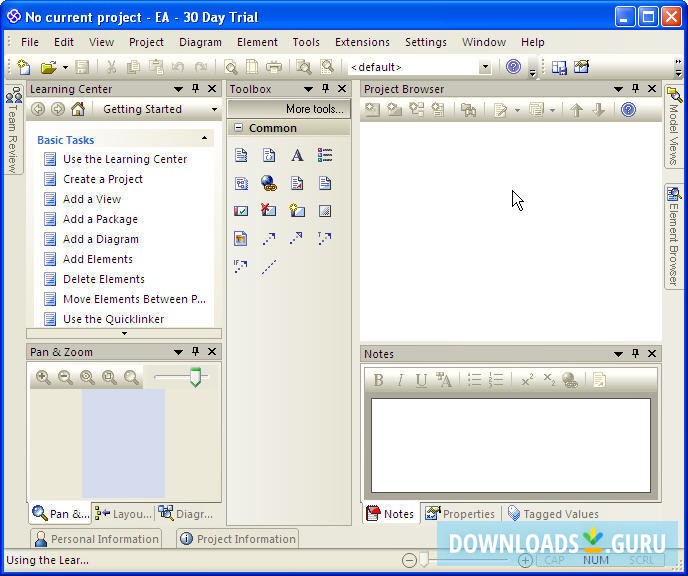Collapse the Basic Tasks section
This screenshot has height=576, width=688.
point(204,138)
